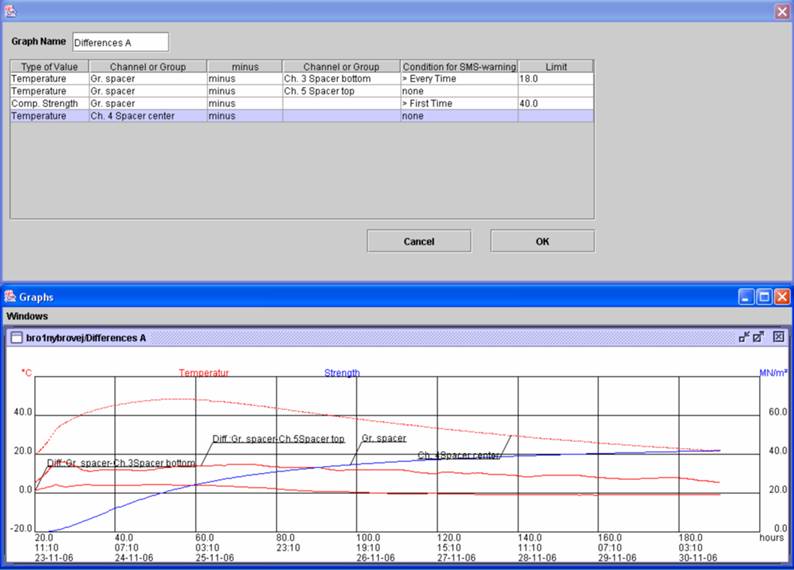Screen dimensions: 794x570
Task: Click 'none' condition in highlighted row
Action: click(x=459, y=116)
